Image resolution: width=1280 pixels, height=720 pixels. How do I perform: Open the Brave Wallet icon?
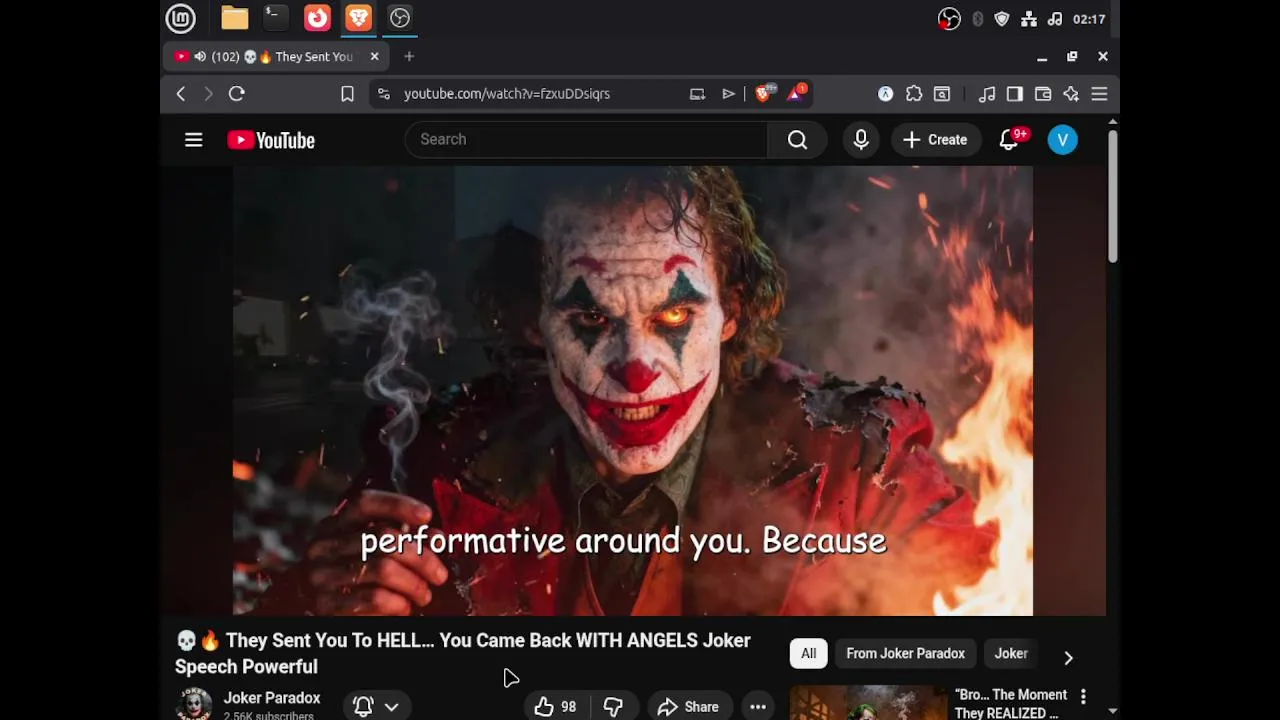click(1043, 93)
